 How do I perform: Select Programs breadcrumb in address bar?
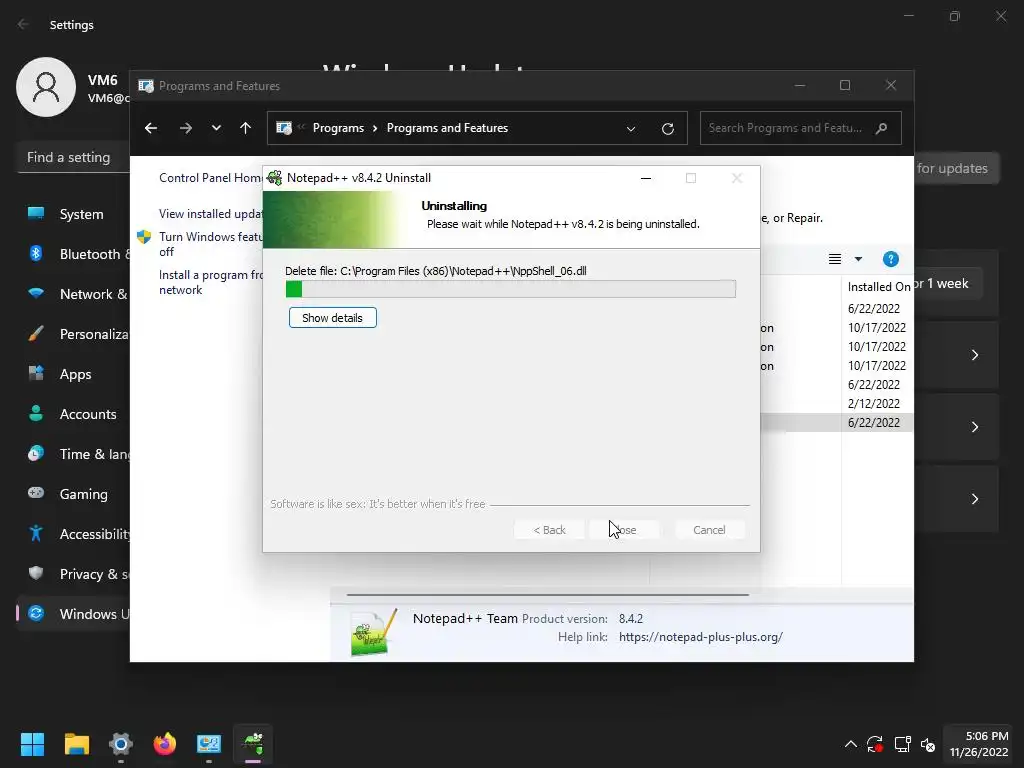click(x=338, y=128)
